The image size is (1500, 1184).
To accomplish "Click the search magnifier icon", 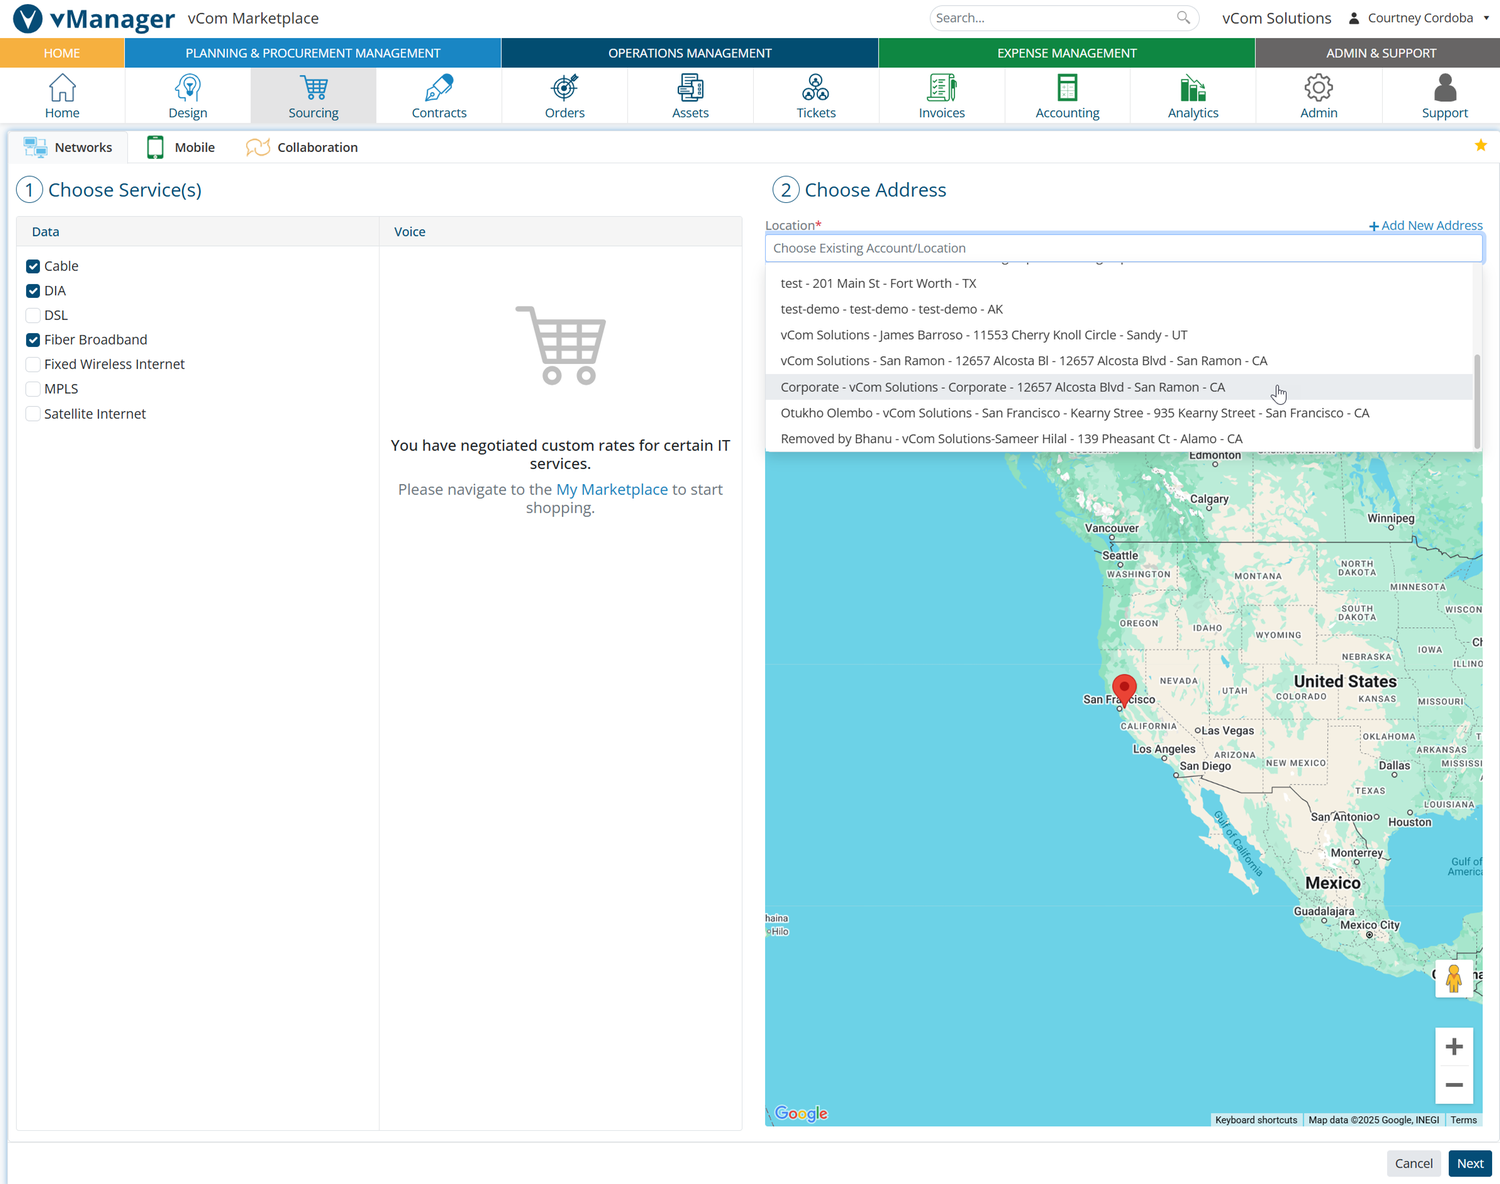I will 1183,18.
